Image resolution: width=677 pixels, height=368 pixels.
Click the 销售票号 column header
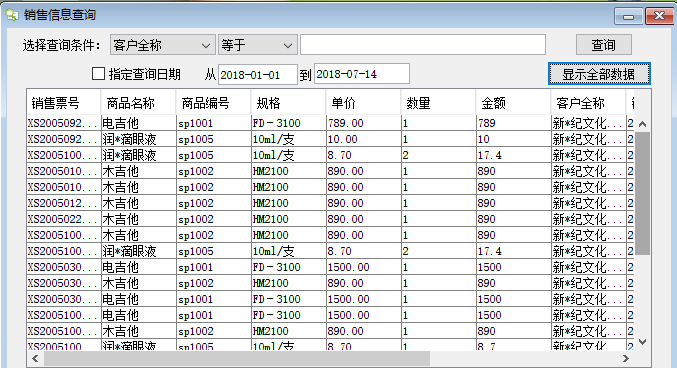pos(63,103)
